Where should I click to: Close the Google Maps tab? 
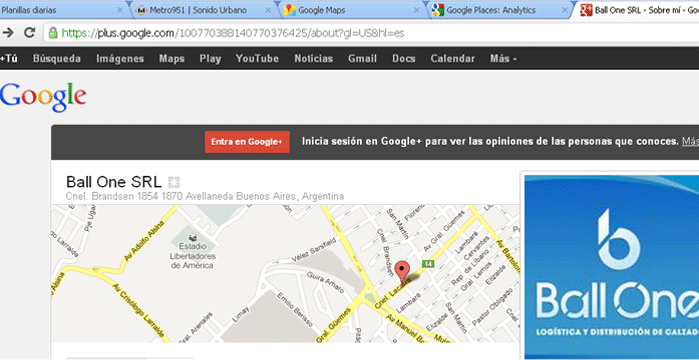coord(417,10)
